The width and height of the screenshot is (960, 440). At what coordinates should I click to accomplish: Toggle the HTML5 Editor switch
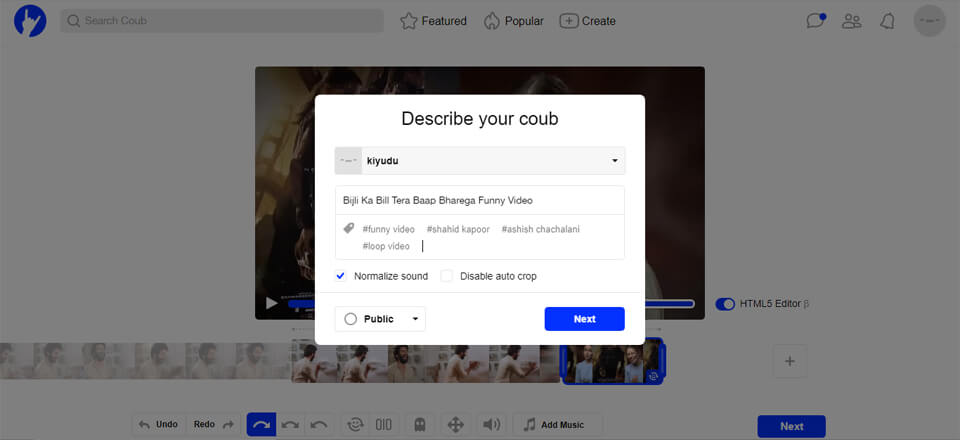[x=725, y=304]
